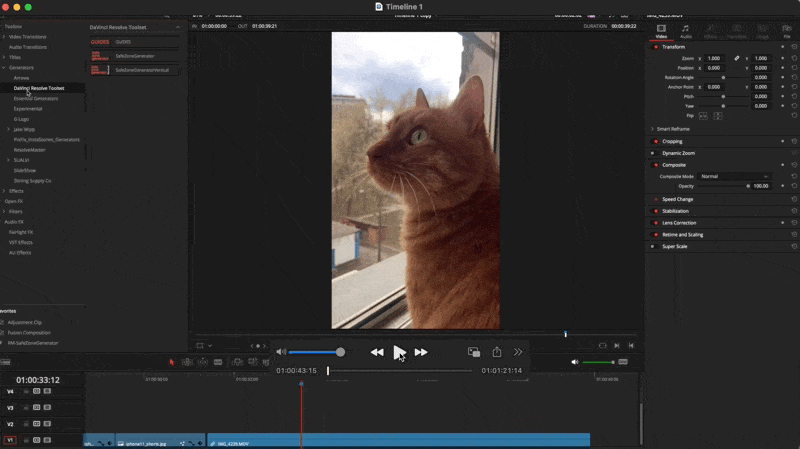Viewport: 800px width, 449px height.
Task: Expand the Jake Wipp folder
Action: click(8, 129)
